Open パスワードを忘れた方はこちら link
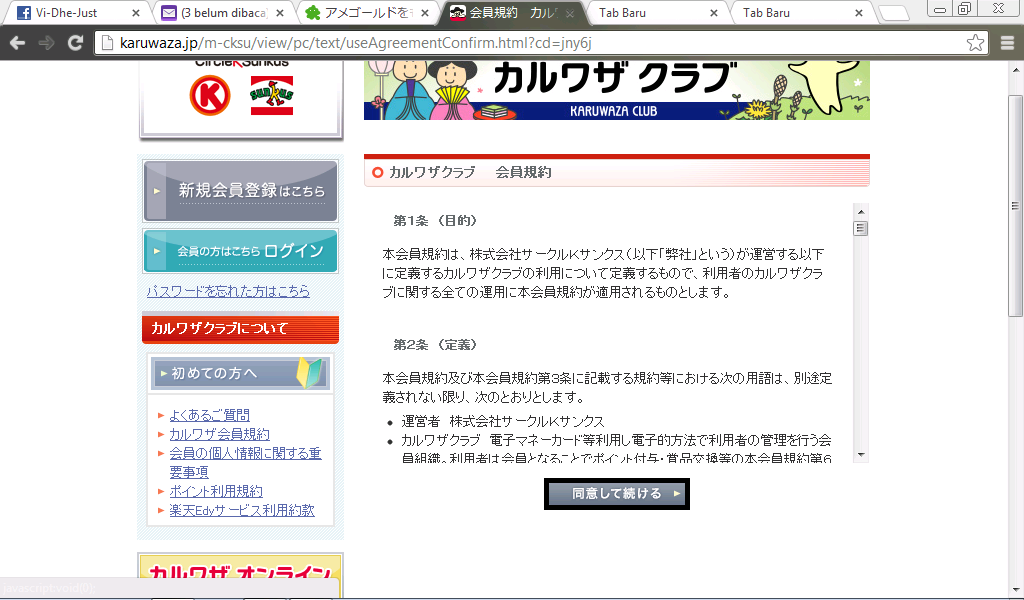Image resolution: width=1024 pixels, height=600 pixels. (x=228, y=291)
